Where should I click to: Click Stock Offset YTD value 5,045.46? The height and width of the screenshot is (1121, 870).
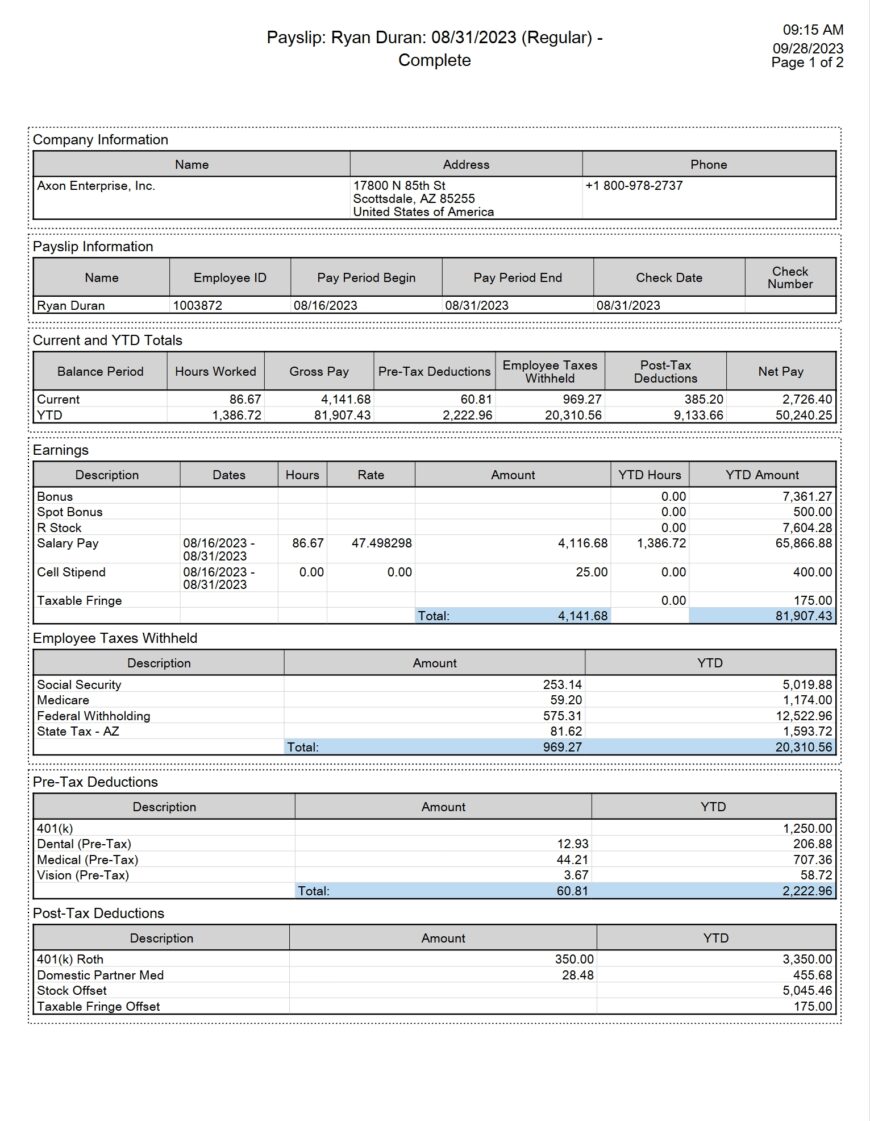[x=807, y=991]
